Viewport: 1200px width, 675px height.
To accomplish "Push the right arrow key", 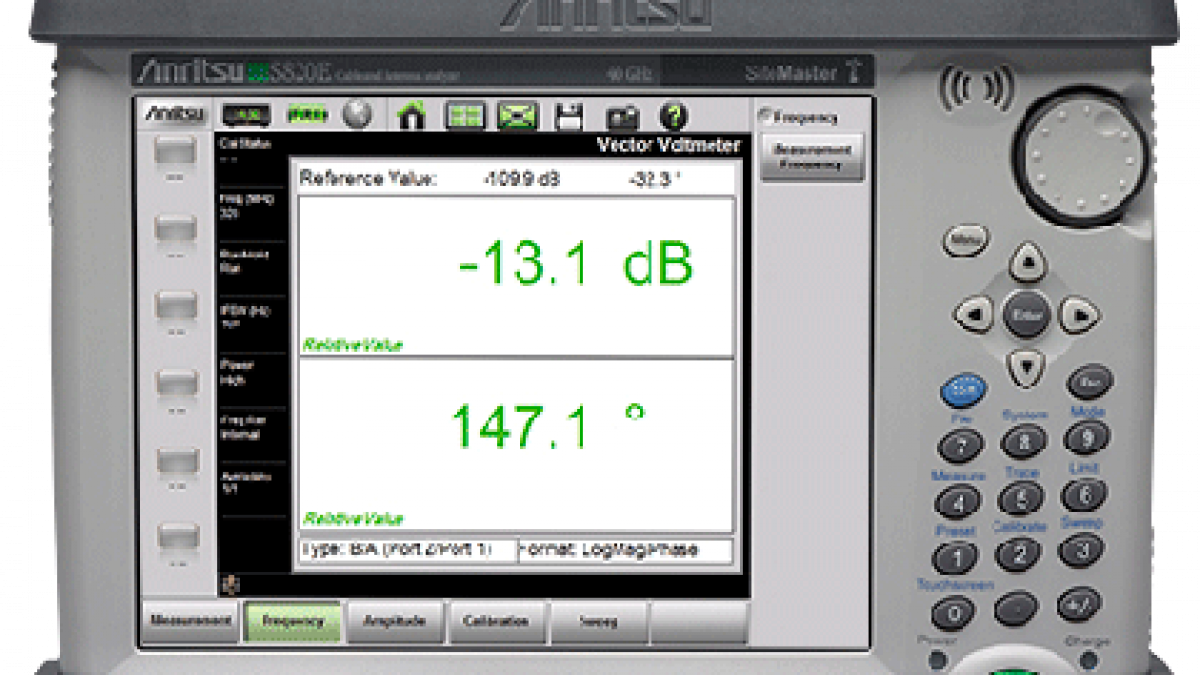I will click(1079, 316).
